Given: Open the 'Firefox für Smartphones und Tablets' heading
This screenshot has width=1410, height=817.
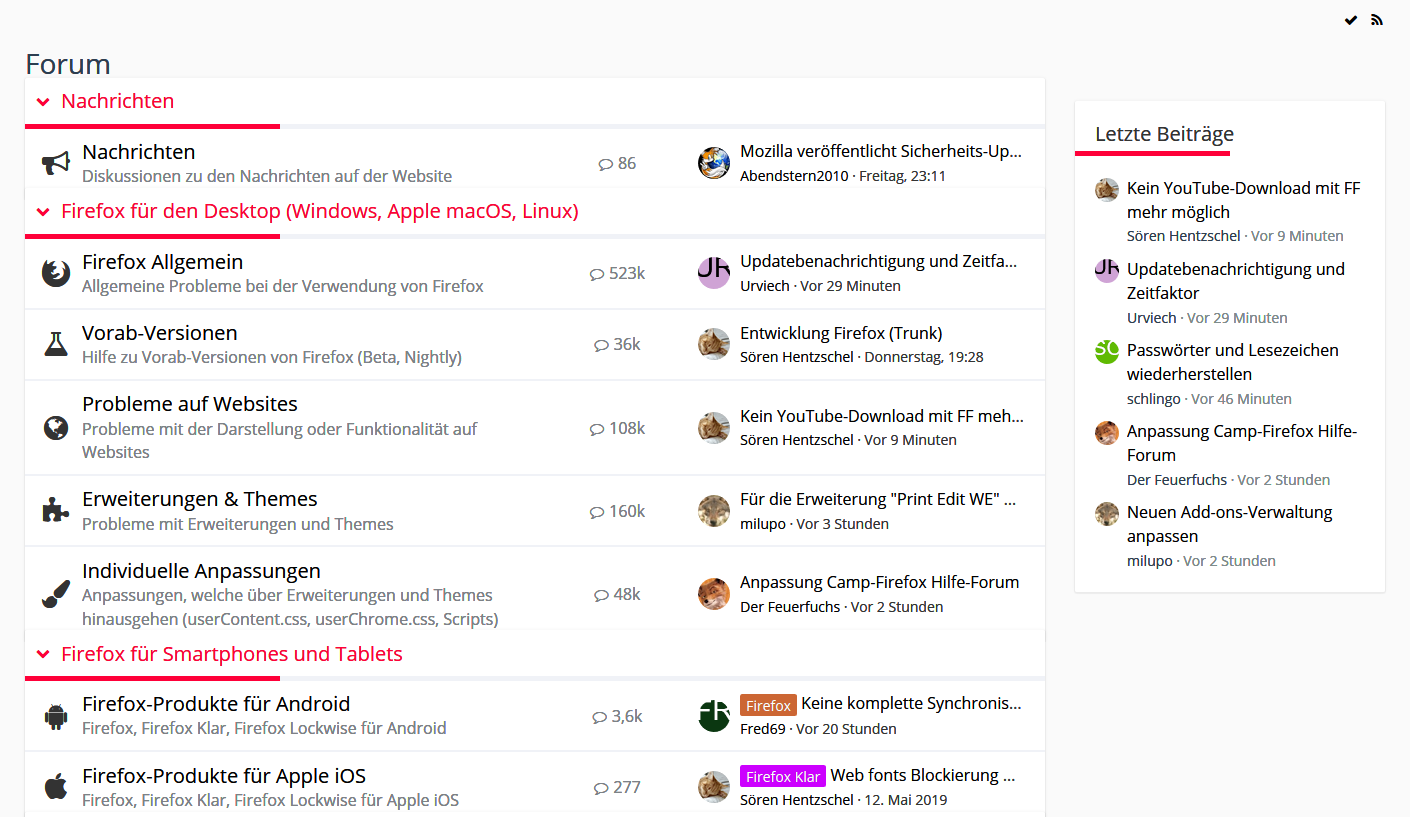Looking at the screenshot, I should [x=232, y=654].
